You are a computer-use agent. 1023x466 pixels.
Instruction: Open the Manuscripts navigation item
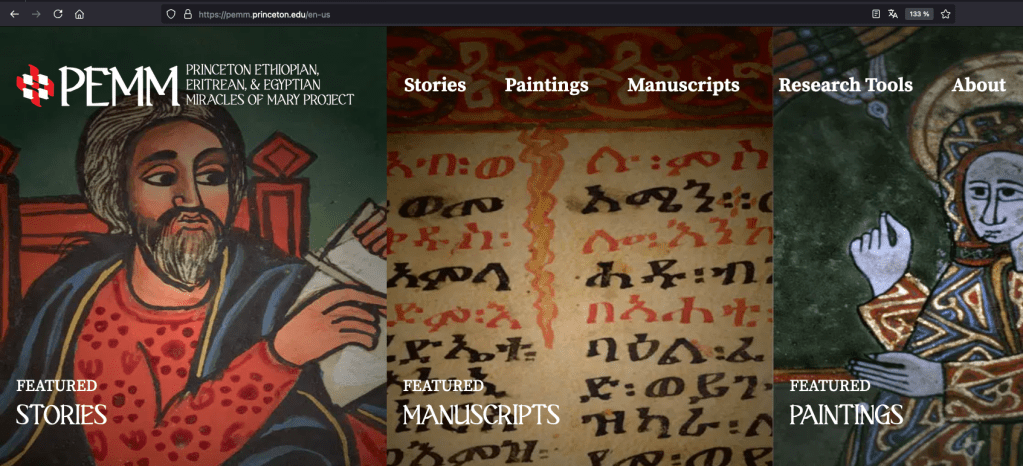click(683, 85)
